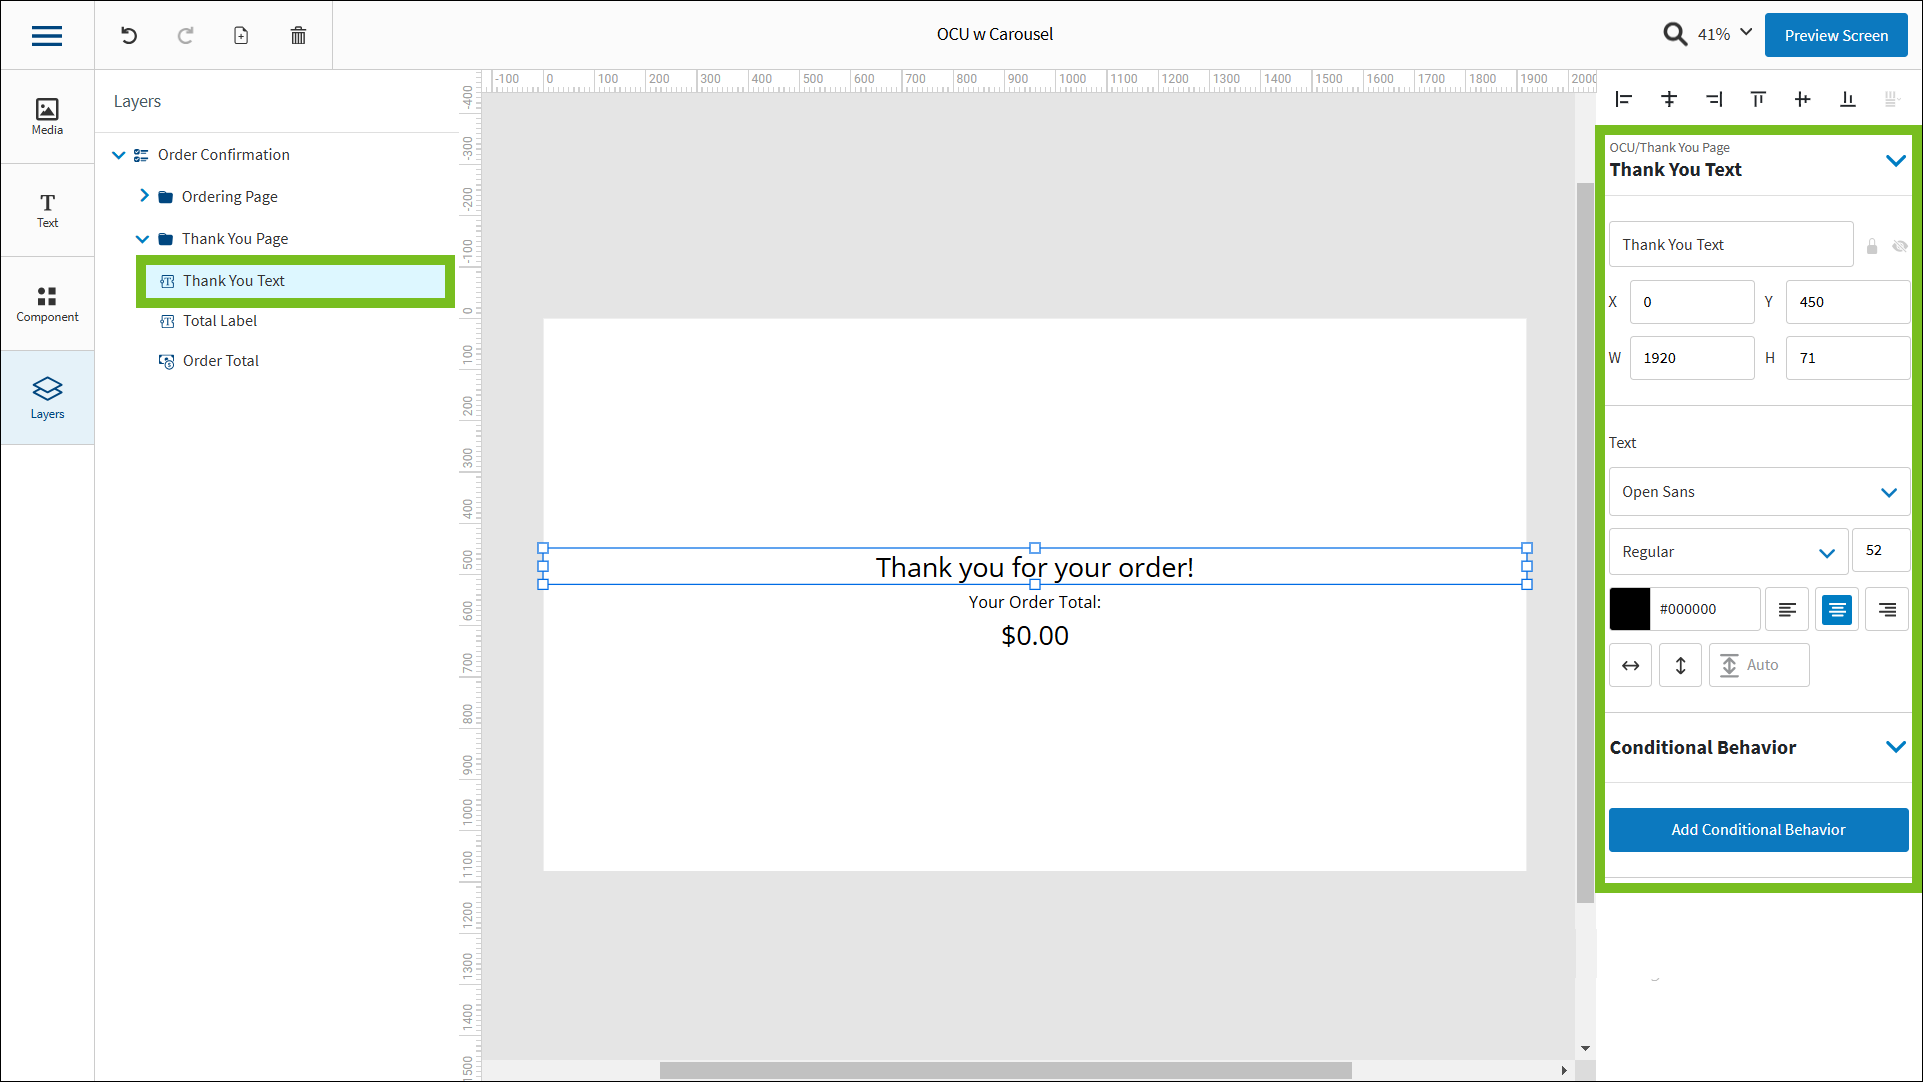Open the Media tab in sidebar
Image resolution: width=1923 pixels, height=1082 pixels.
[47, 116]
